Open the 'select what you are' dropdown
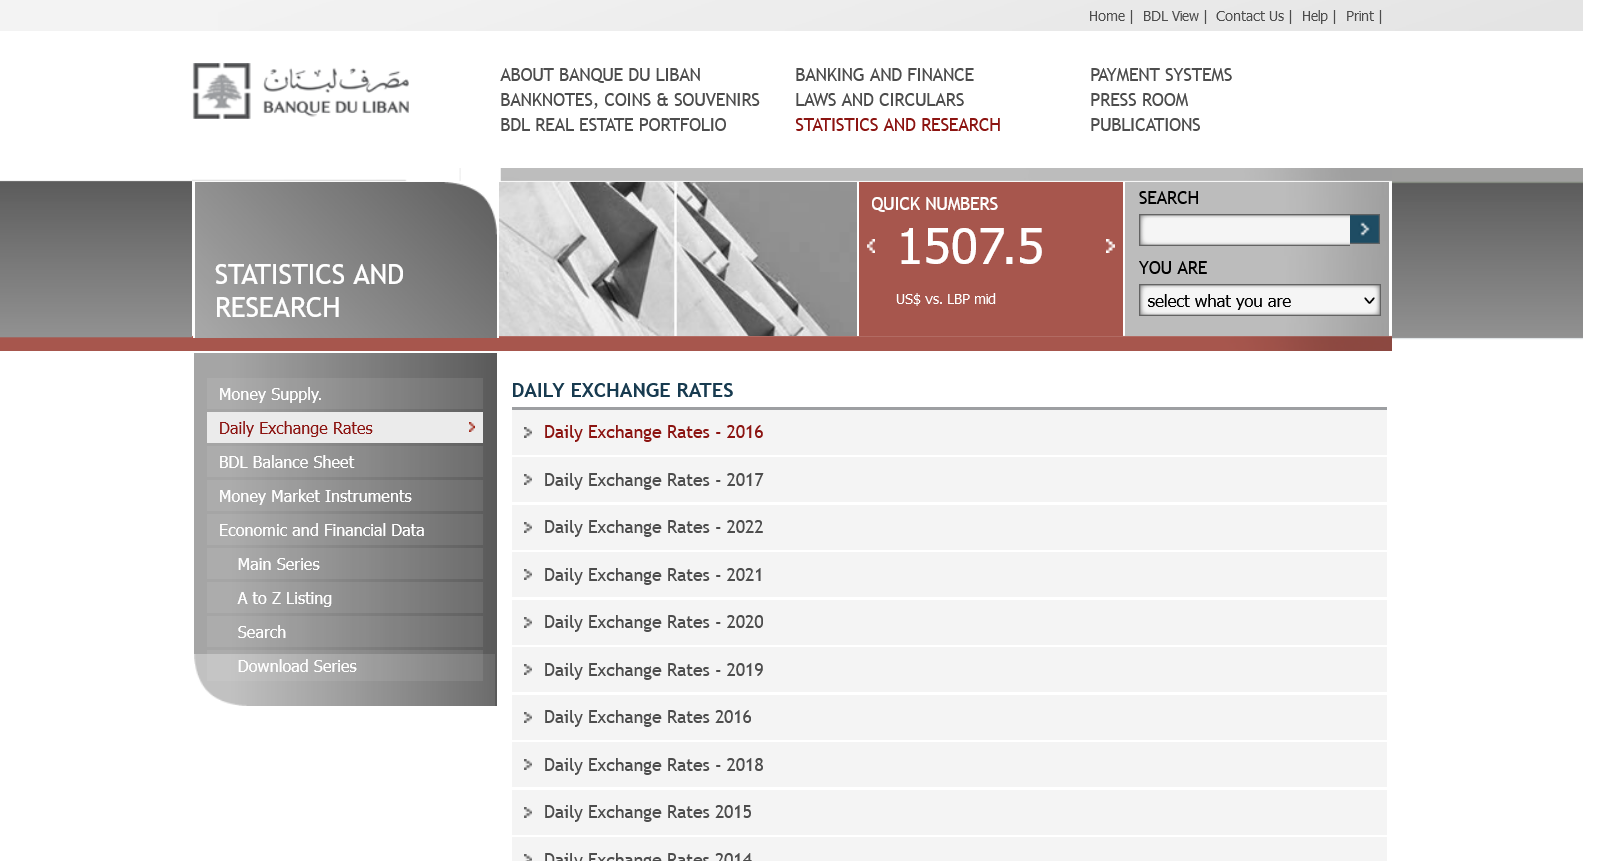Image resolution: width=1603 pixels, height=861 pixels. click(1259, 301)
